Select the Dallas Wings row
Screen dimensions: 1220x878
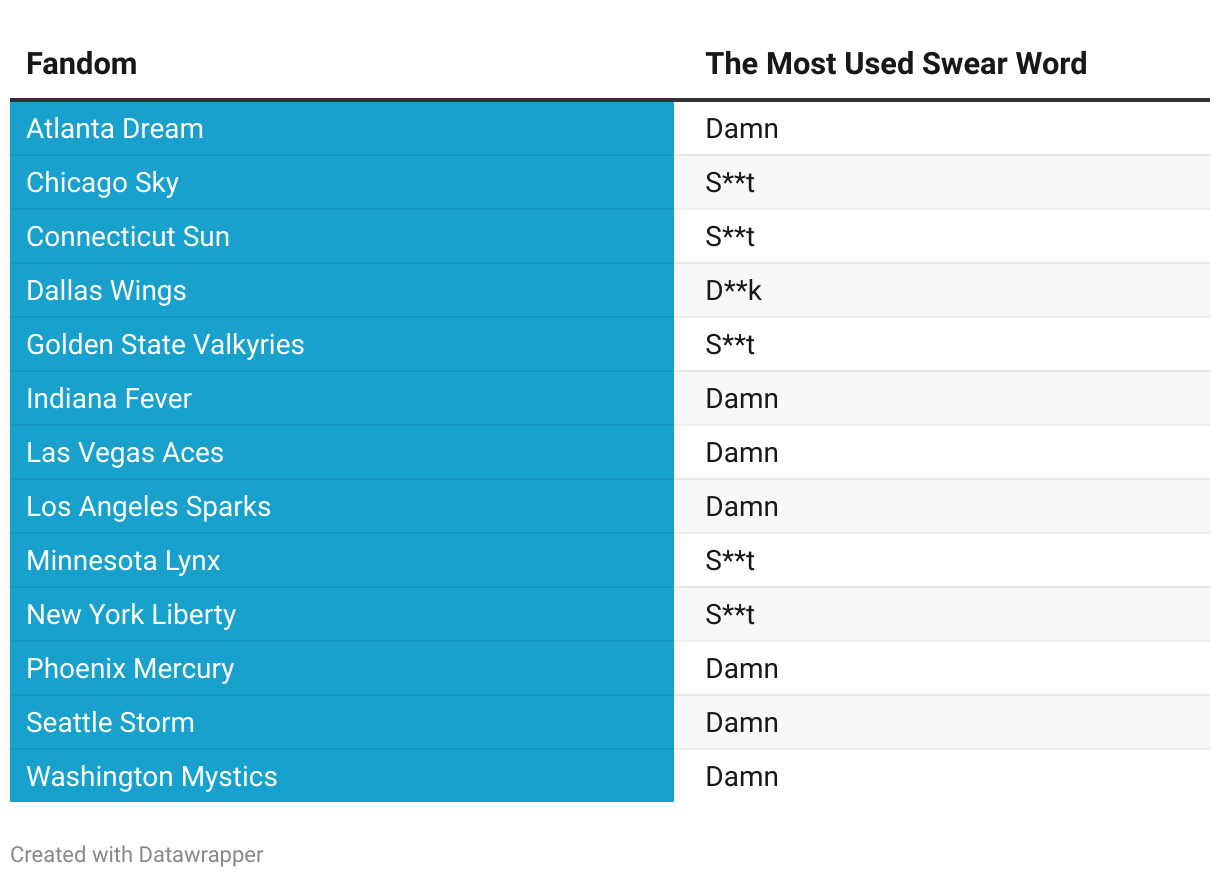(610, 291)
